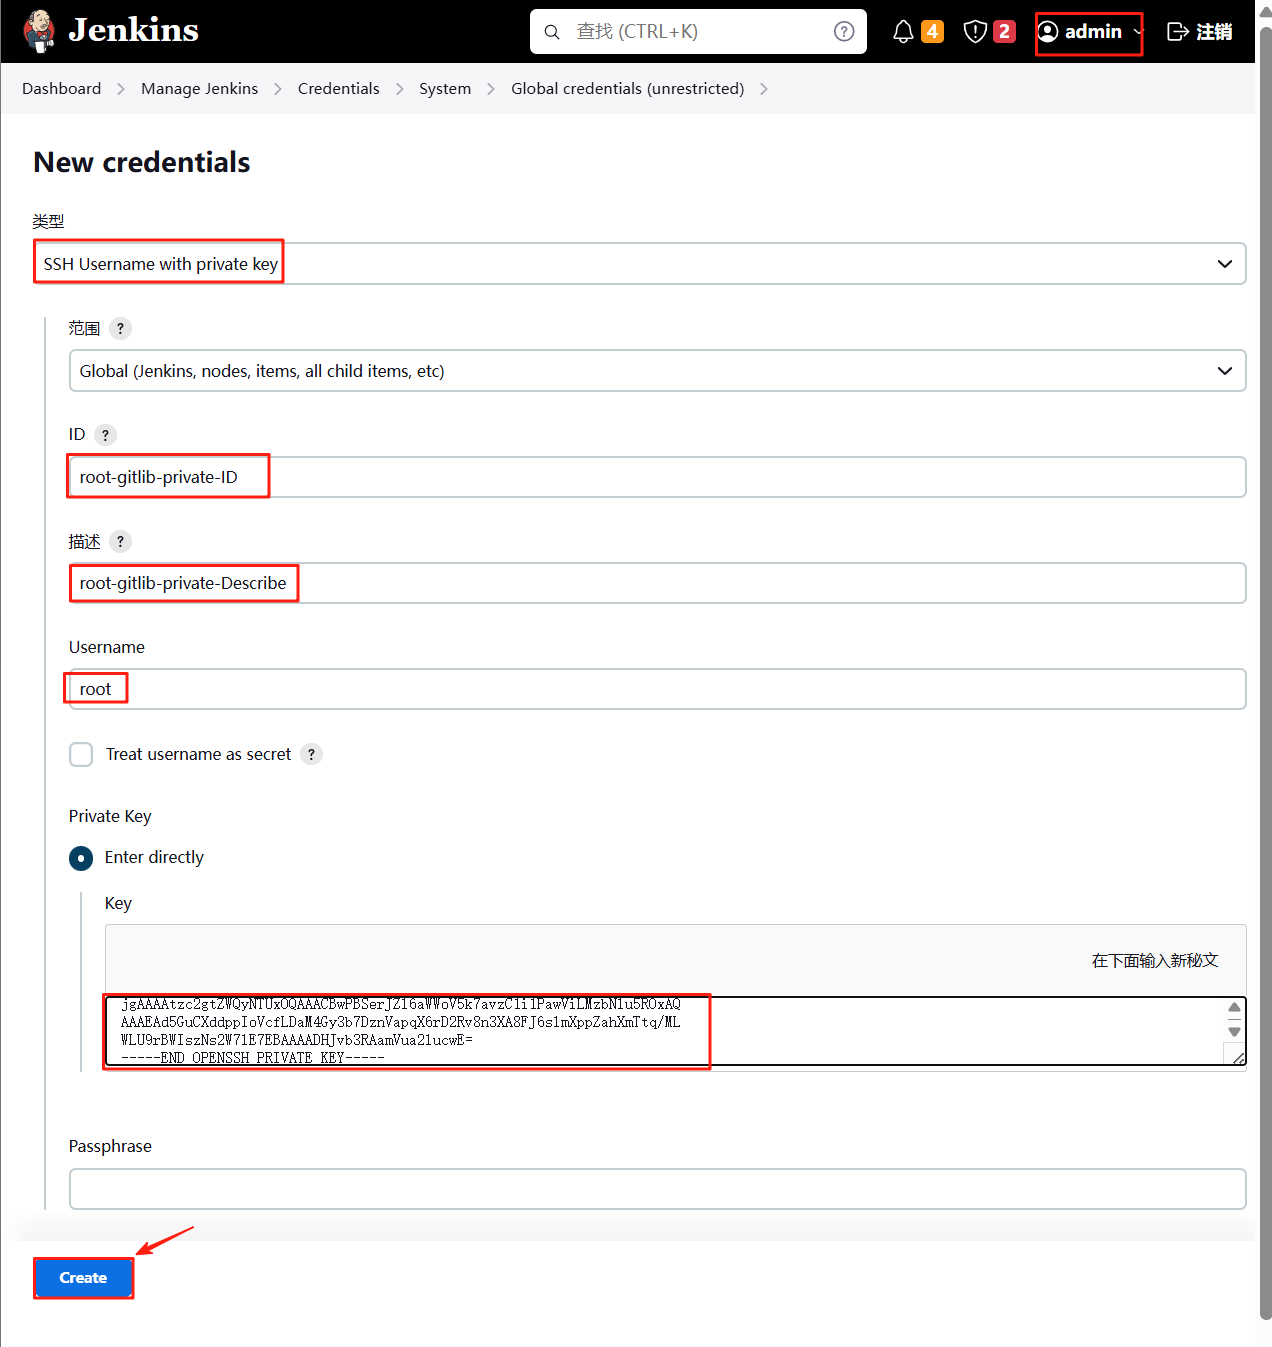Click the Jenkins butler logo
The width and height of the screenshot is (1272, 1347).
pos(39,31)
